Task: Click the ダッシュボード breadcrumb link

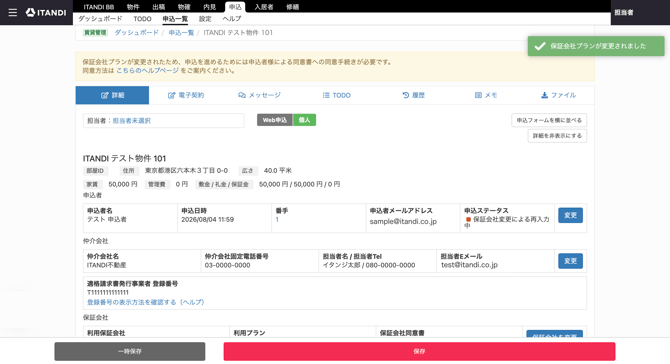Action: (x=136, y=32)
